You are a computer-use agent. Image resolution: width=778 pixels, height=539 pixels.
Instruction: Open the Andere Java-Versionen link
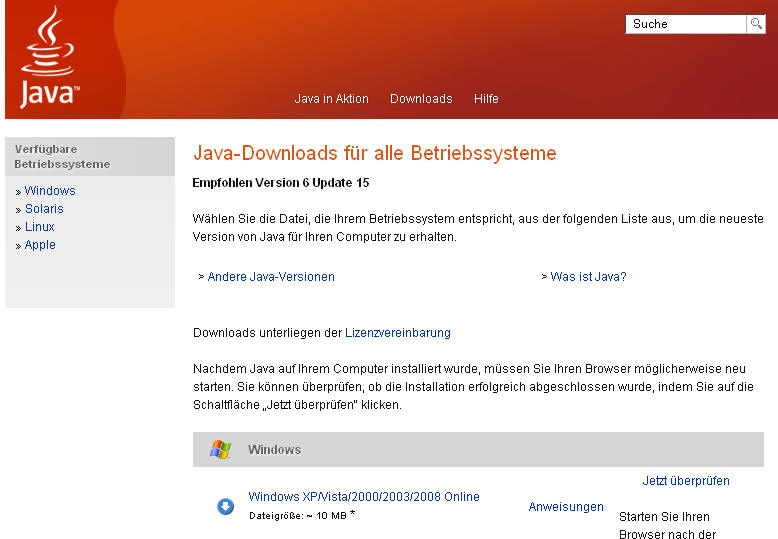pyautogui.click(x=271, y=277)
